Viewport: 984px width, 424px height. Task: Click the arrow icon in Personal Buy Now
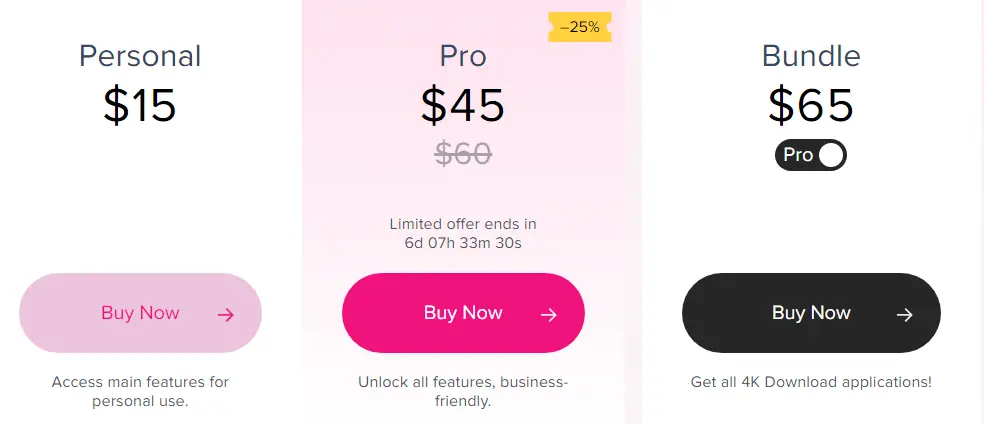point(225,315)
